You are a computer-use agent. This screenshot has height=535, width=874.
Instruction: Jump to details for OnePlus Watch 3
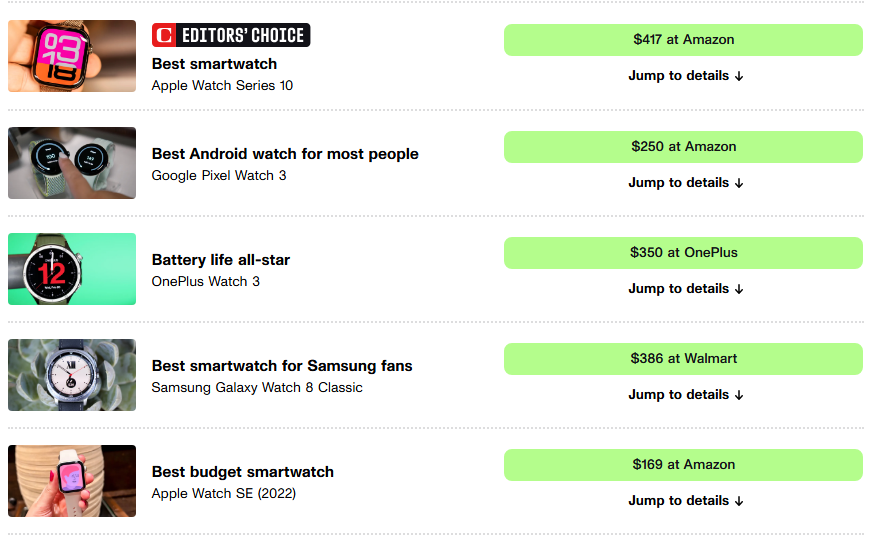pyautogui.click(x=686, y=289)
